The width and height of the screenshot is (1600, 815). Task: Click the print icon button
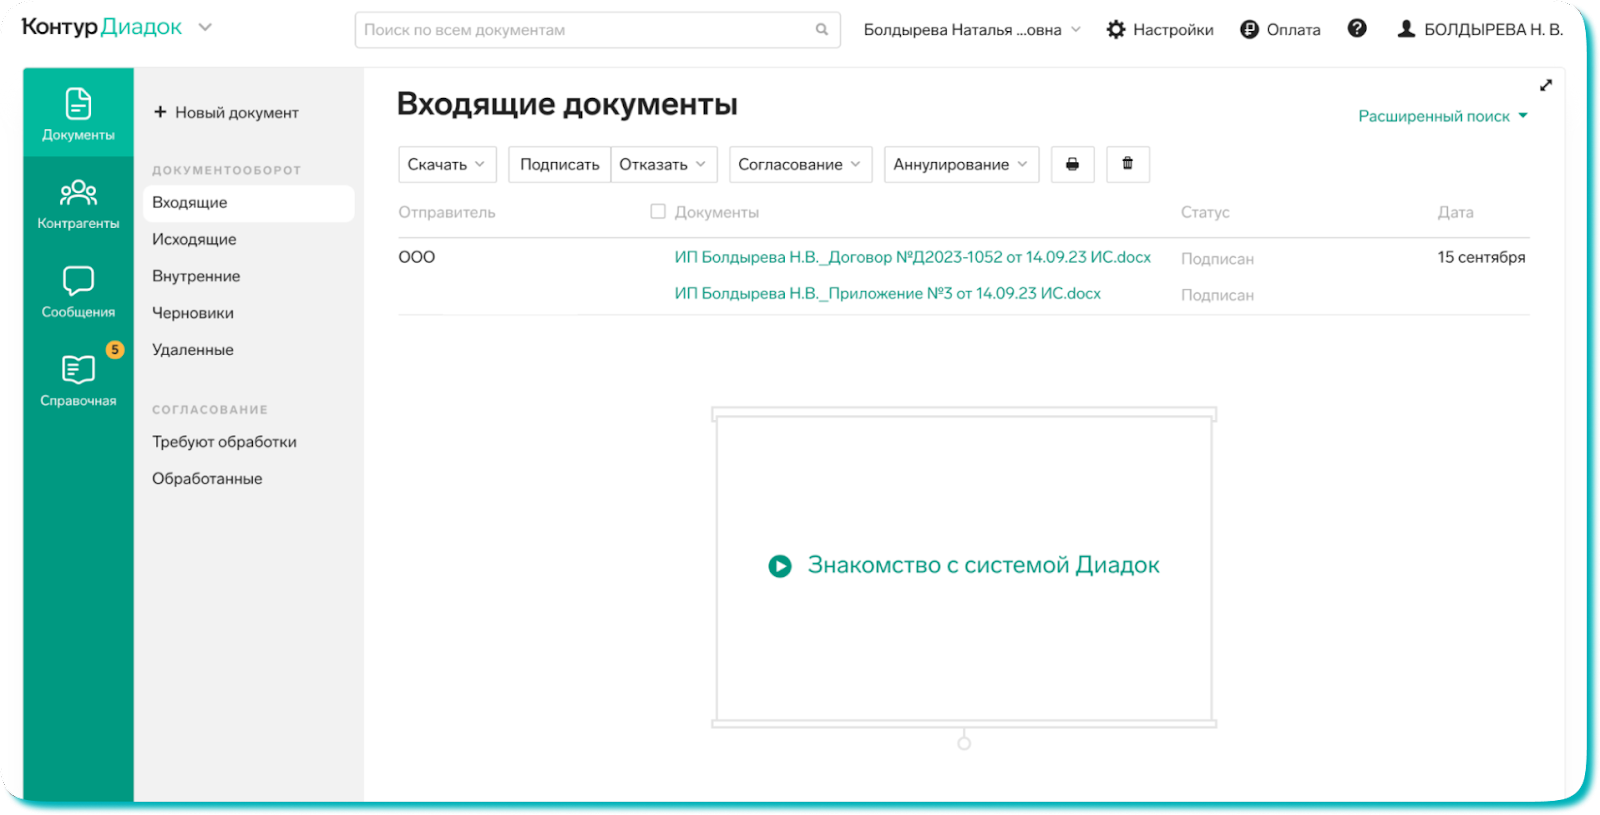pos(1072,164)
